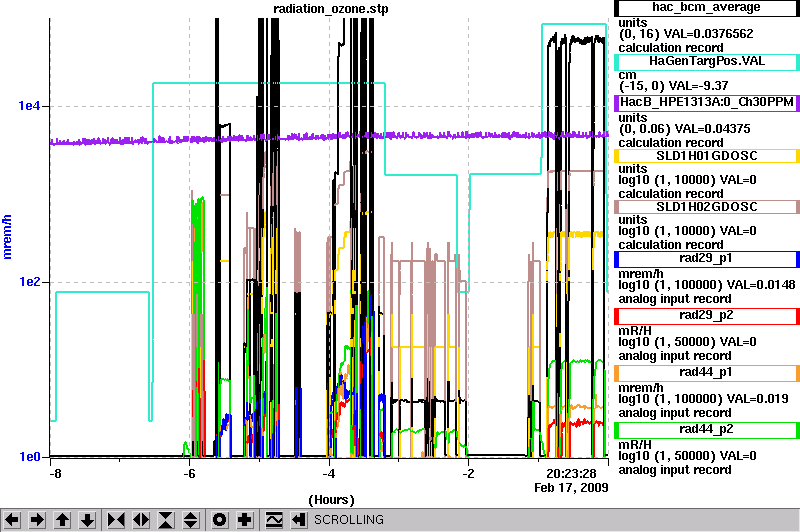Click the plus crosshair toolbar icon

[245, 520]
